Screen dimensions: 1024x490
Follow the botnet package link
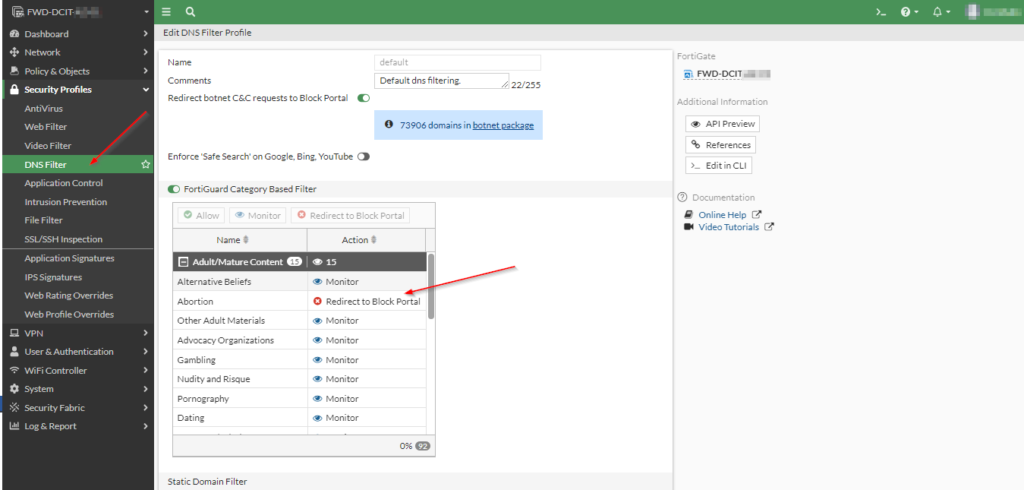pos(503,125)
